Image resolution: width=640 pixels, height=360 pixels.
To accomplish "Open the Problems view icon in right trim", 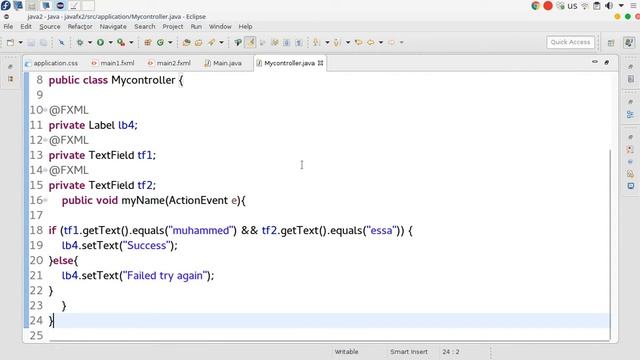I will 631,150.
